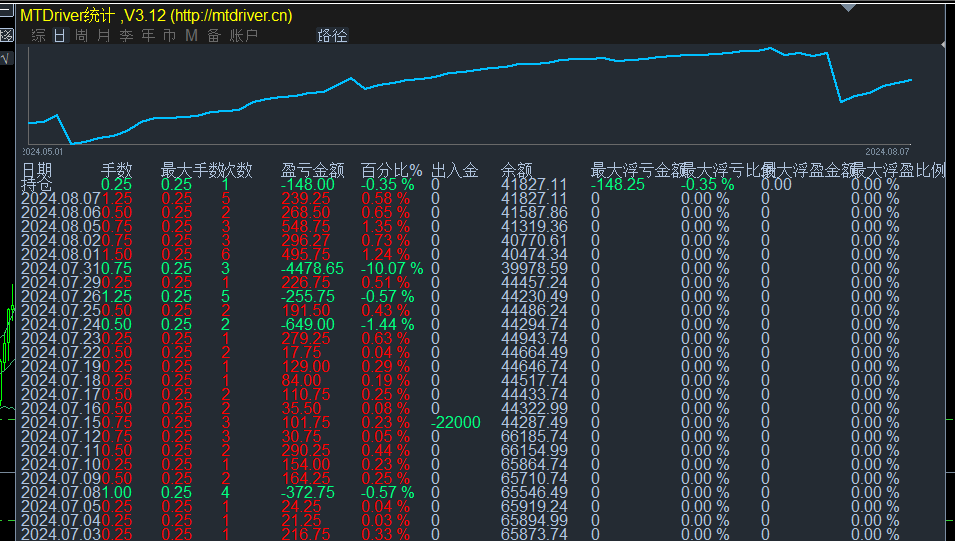Select the 2024.08.06 date row
955x541 pixels.
[61, 213]
